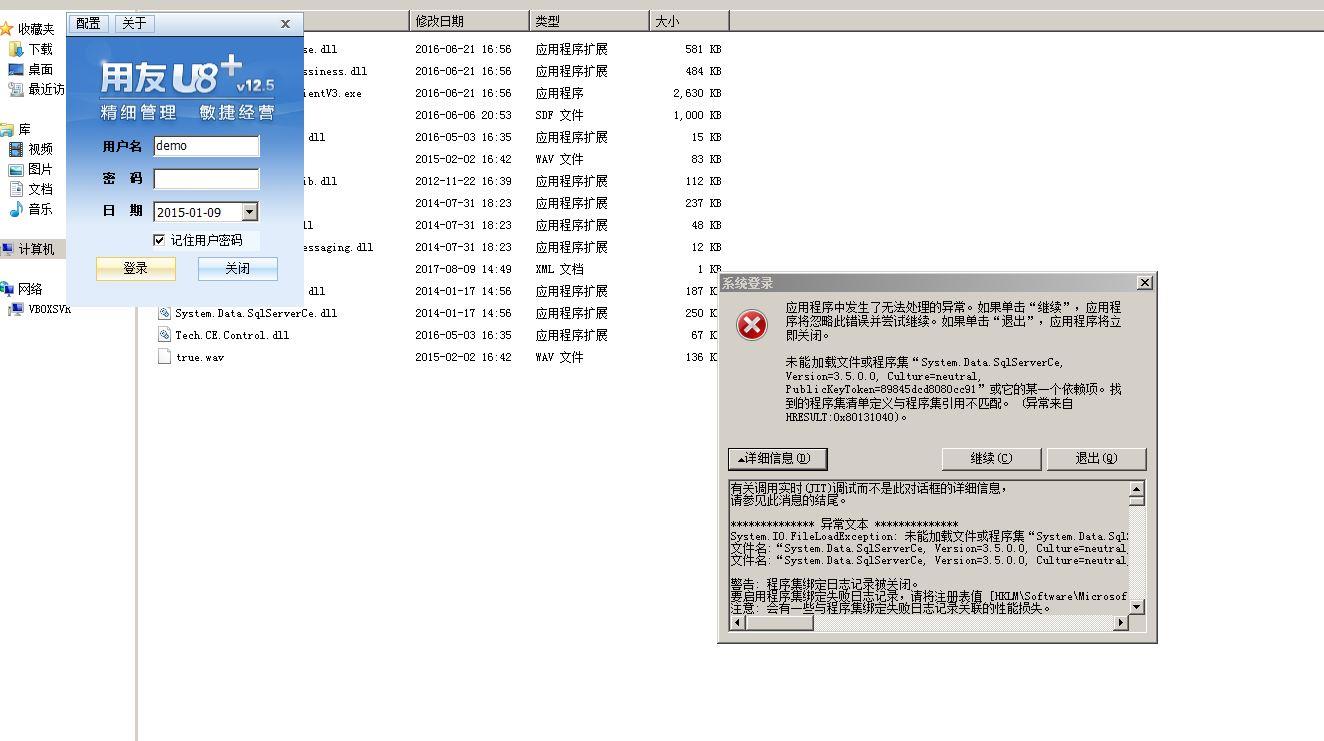This screenshot has width=1324, height=741.
Task: Click the 83 KB size cell
Action: (706, 159)
